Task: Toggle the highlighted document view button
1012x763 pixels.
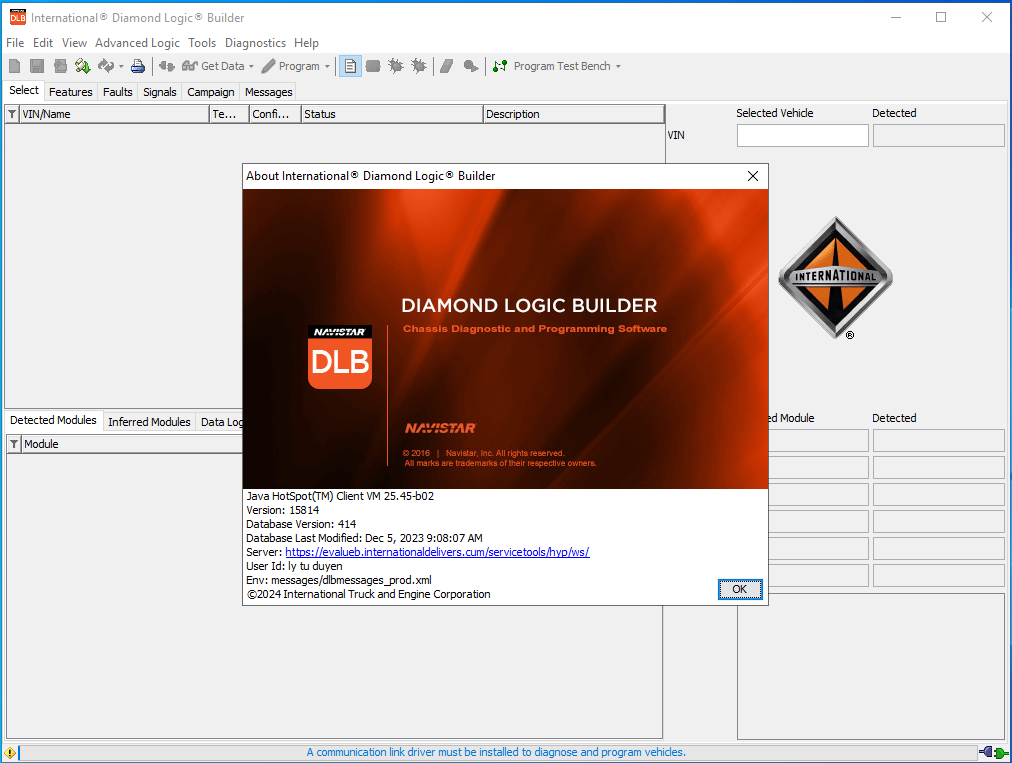Action: (350, 66)
